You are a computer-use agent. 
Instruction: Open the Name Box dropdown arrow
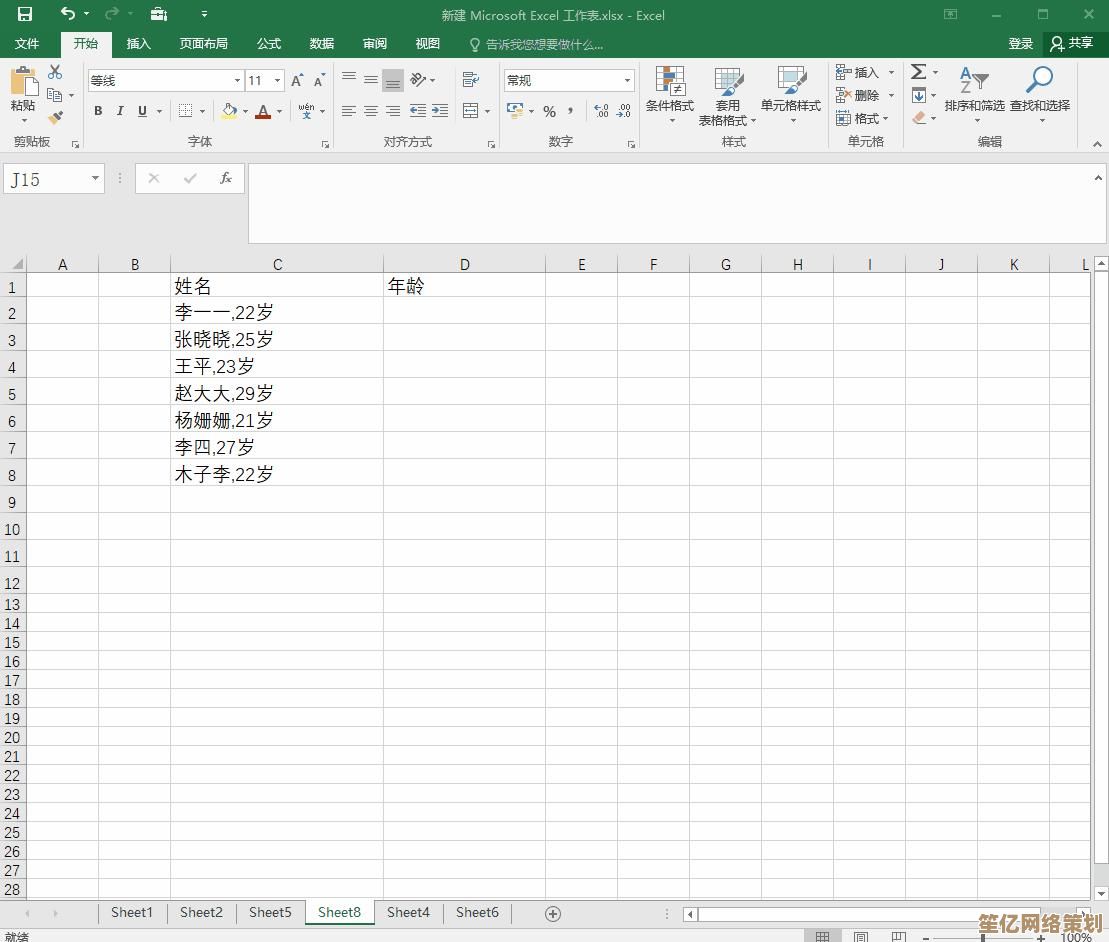pyautogui.click(x=95, y=179)
